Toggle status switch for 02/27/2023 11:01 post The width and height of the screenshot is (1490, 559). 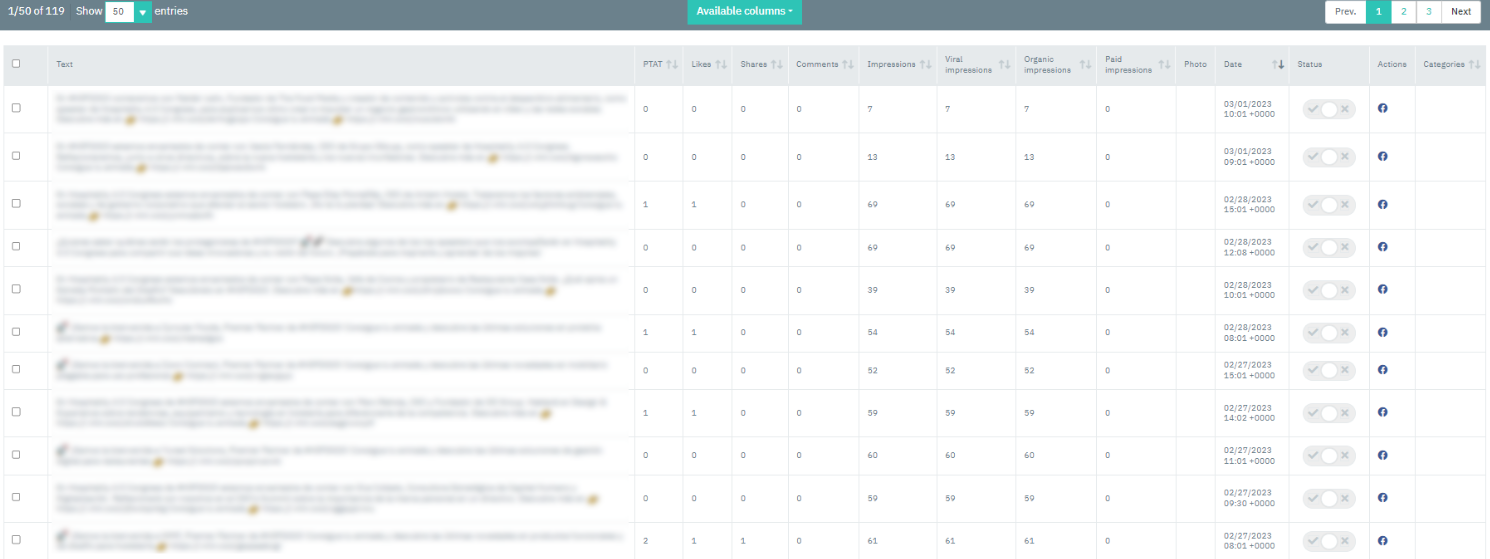coord(1328,456)
